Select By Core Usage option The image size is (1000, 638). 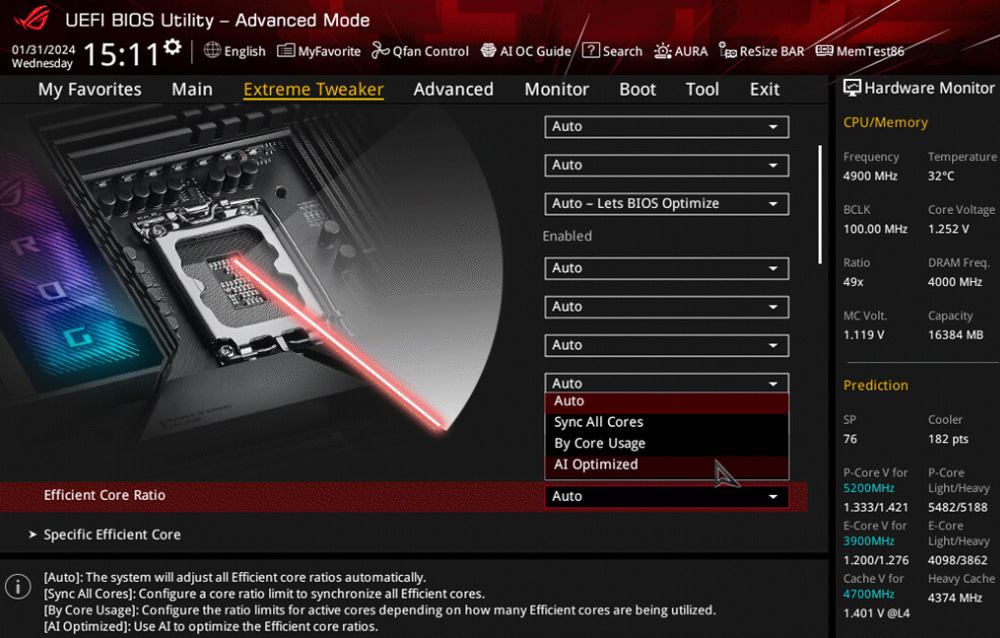[666, 443]
